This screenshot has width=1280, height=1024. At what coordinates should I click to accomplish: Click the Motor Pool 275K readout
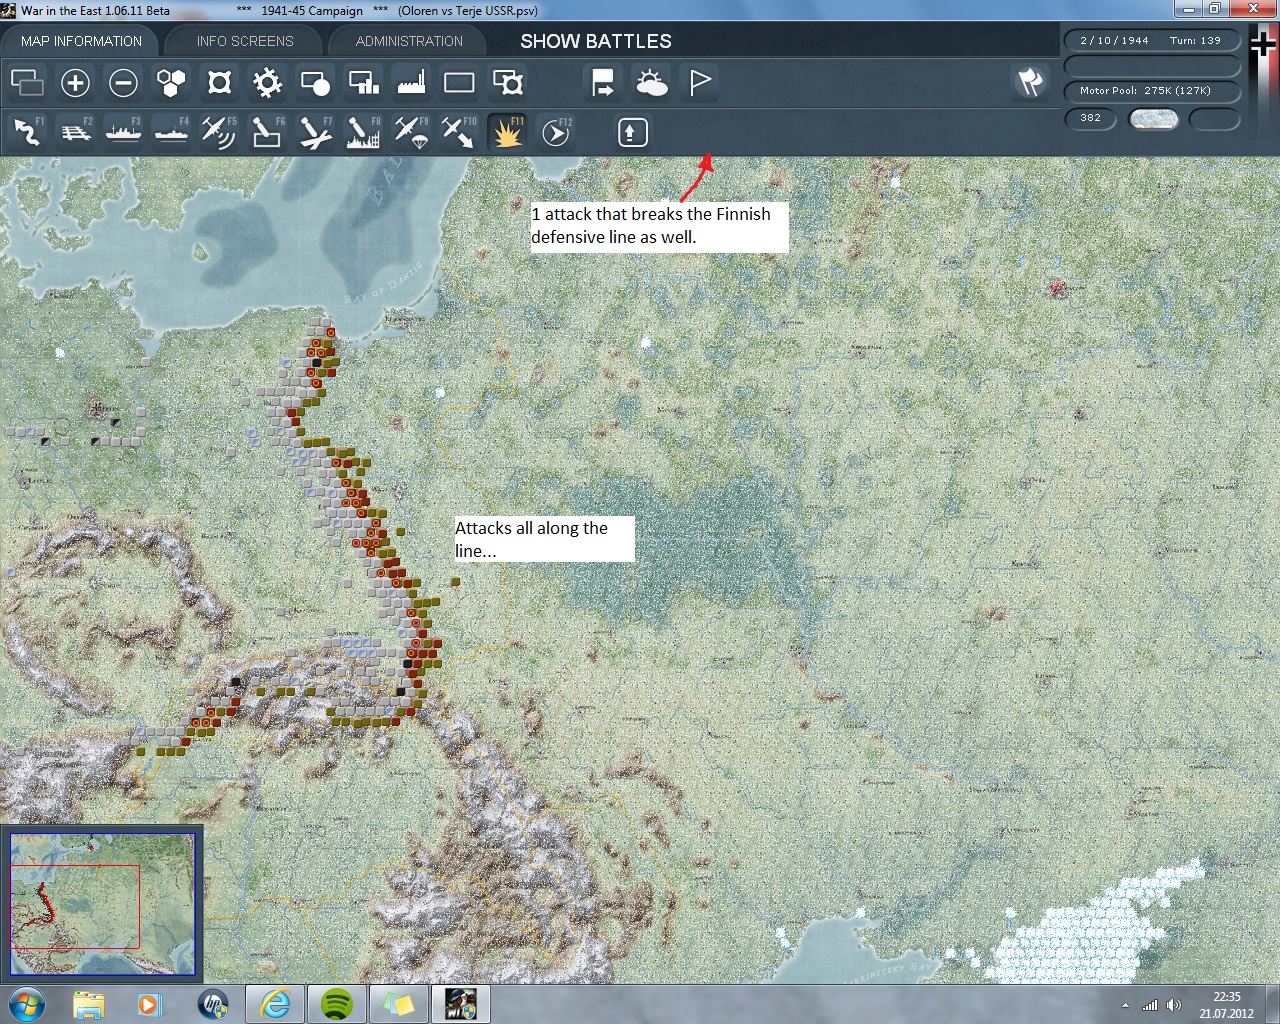click(1151, 90)
